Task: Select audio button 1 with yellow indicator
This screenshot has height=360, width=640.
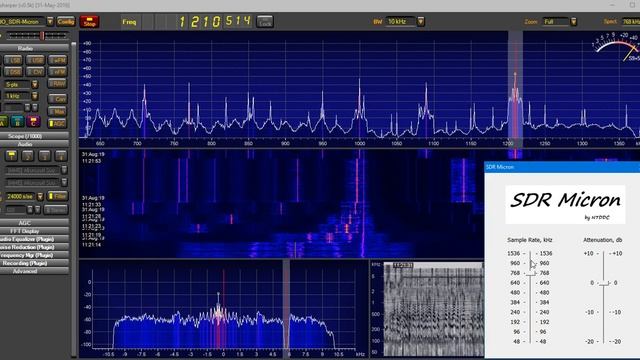Action: pyautogui.click(x=11, y=156)
